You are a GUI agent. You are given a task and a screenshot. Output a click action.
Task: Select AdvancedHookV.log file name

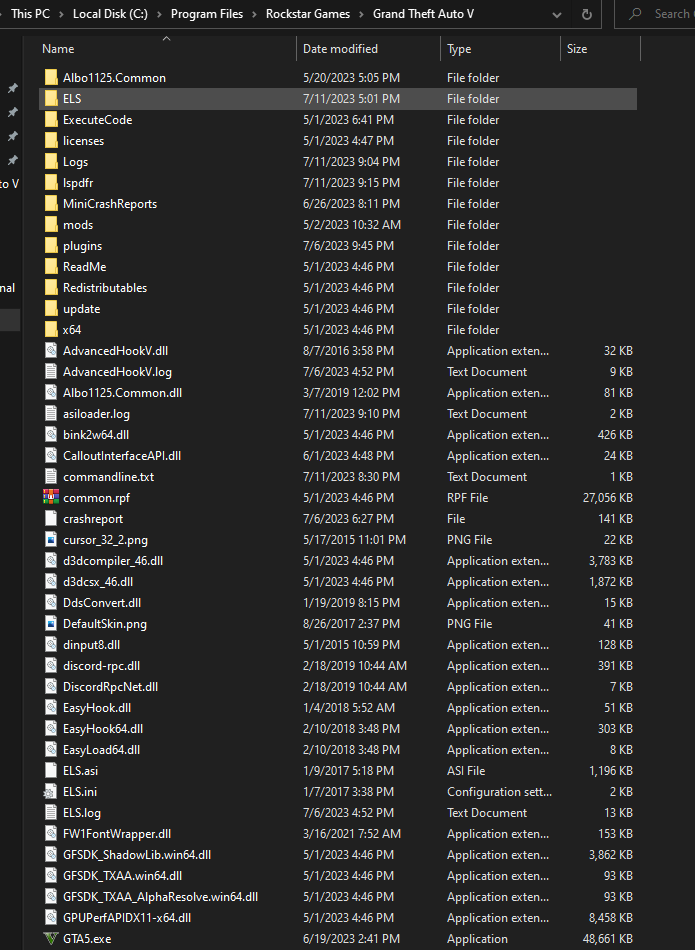coord(118,372)
